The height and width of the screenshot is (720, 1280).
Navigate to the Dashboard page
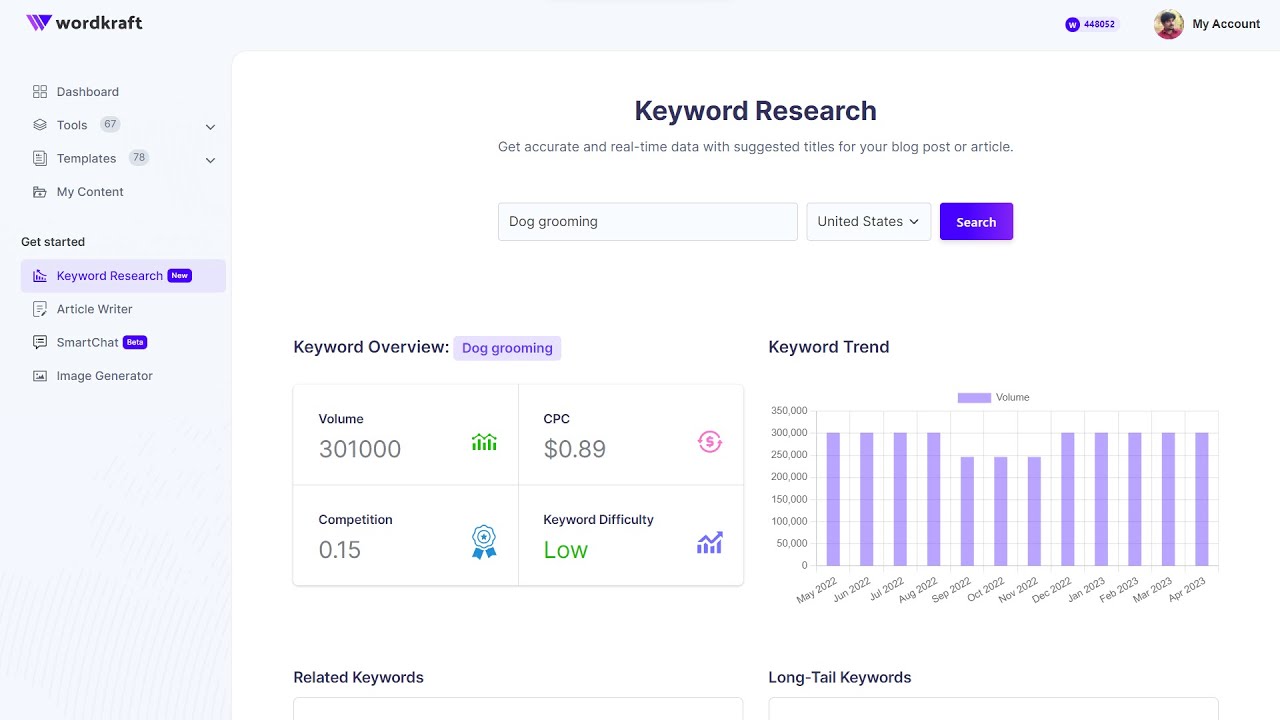pos(88,91)
